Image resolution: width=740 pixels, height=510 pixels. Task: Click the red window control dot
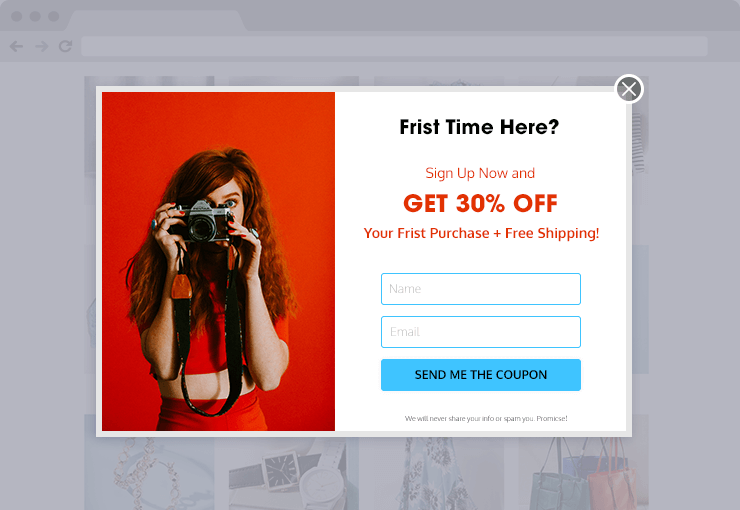click(17, 17)
